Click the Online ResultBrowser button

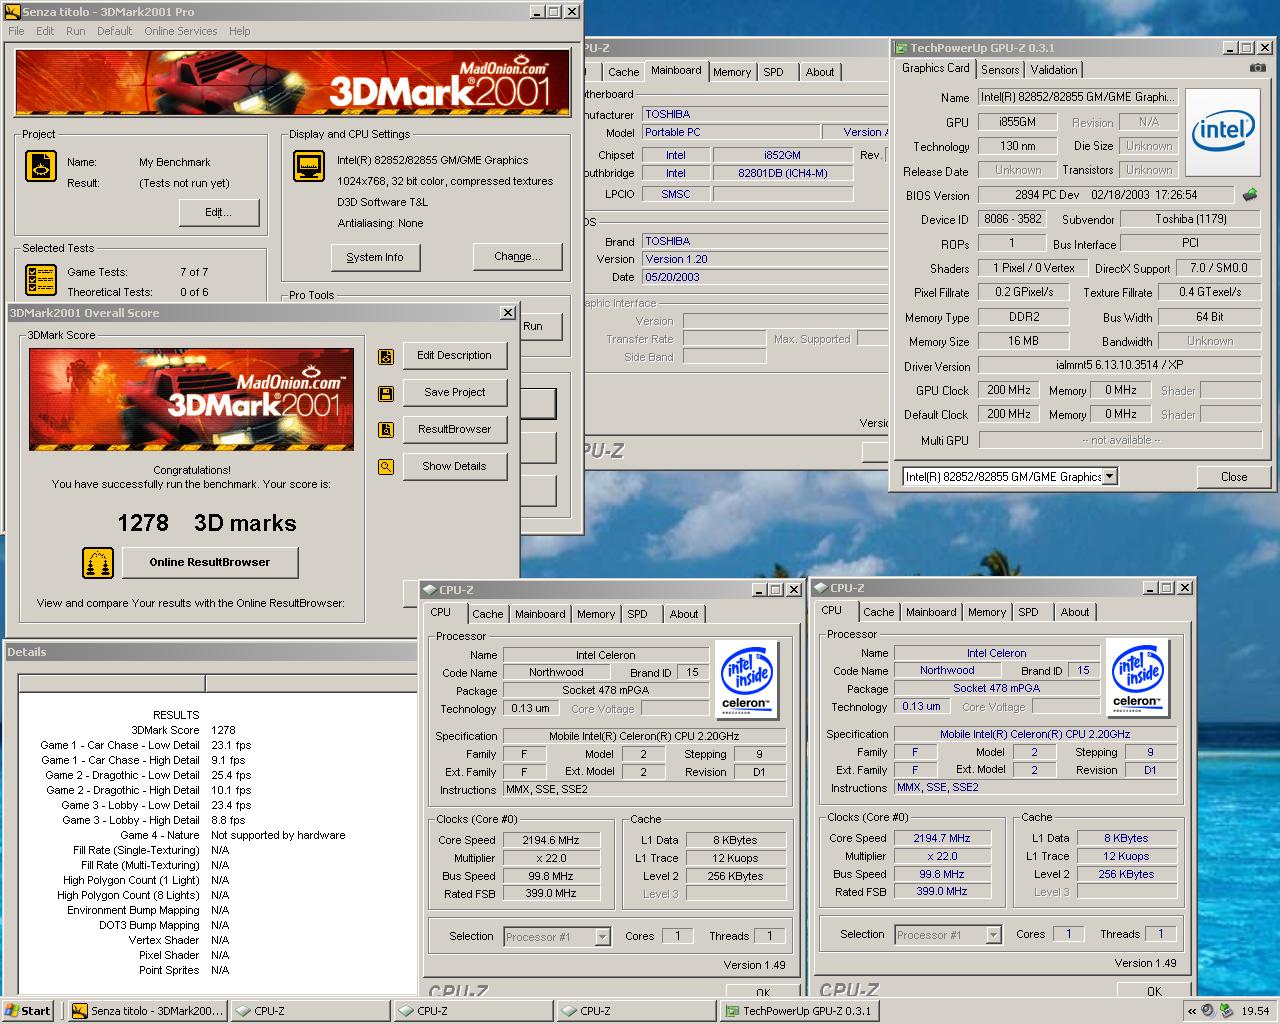(x=210, y=563)
